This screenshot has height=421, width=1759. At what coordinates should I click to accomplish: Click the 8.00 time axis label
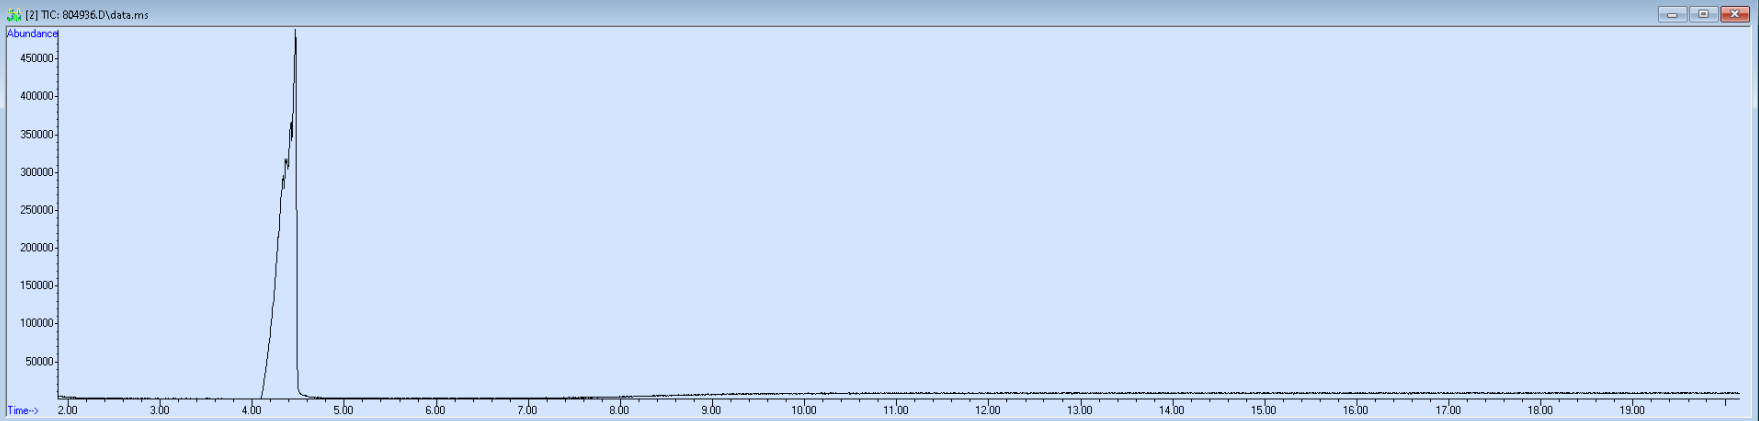[619, 410]
